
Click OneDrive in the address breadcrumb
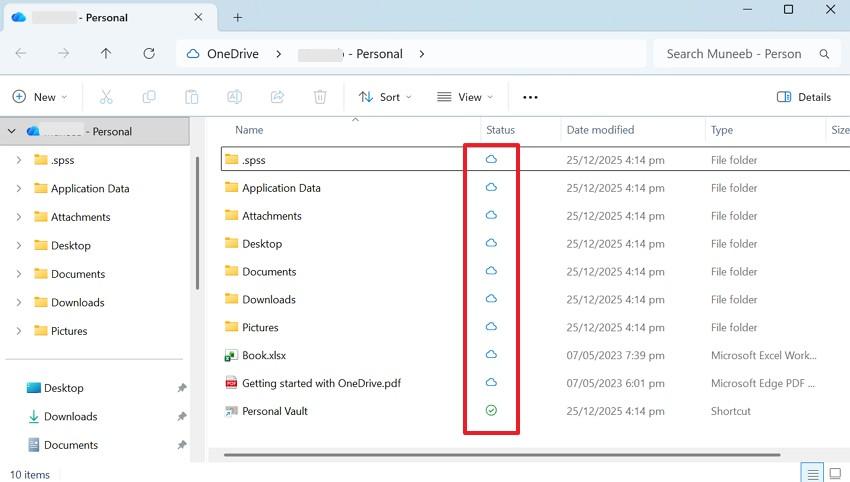tap(233, 54)
